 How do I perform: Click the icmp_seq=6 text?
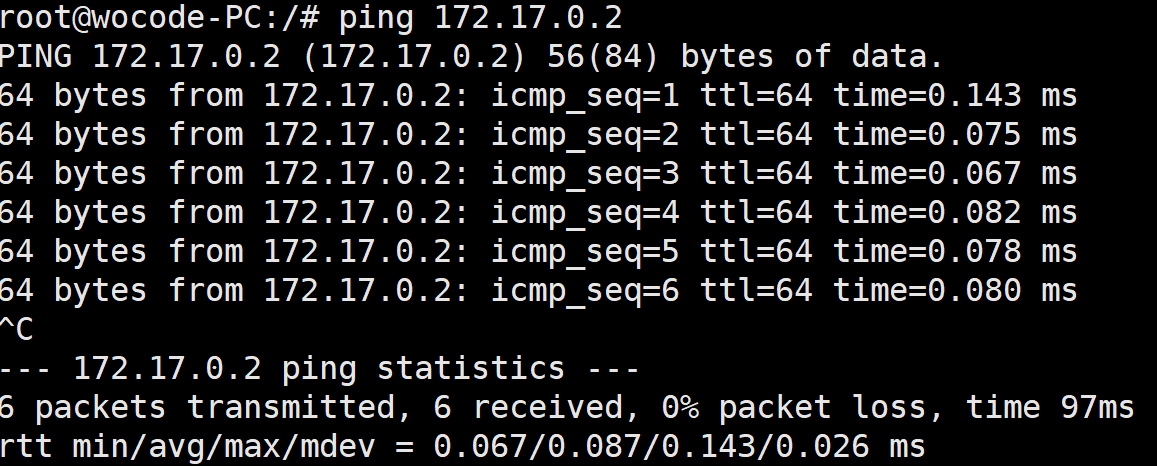[585, 290]
